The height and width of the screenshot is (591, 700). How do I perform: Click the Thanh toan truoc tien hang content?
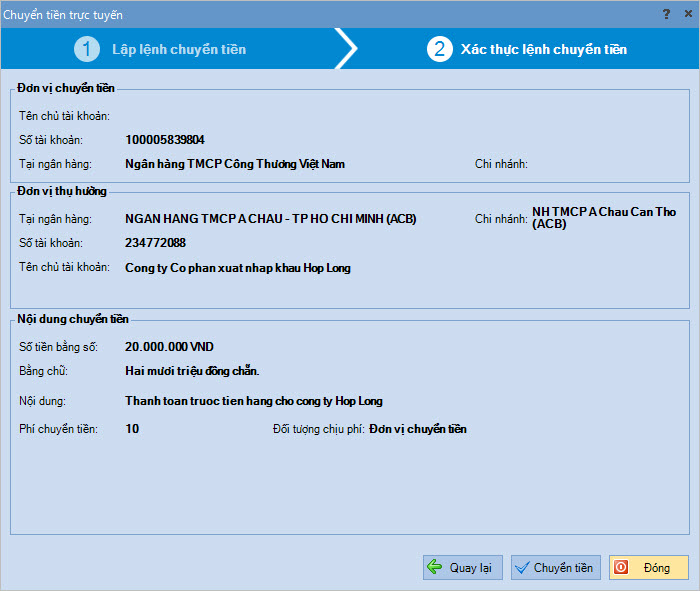click(x=253, y=401)
